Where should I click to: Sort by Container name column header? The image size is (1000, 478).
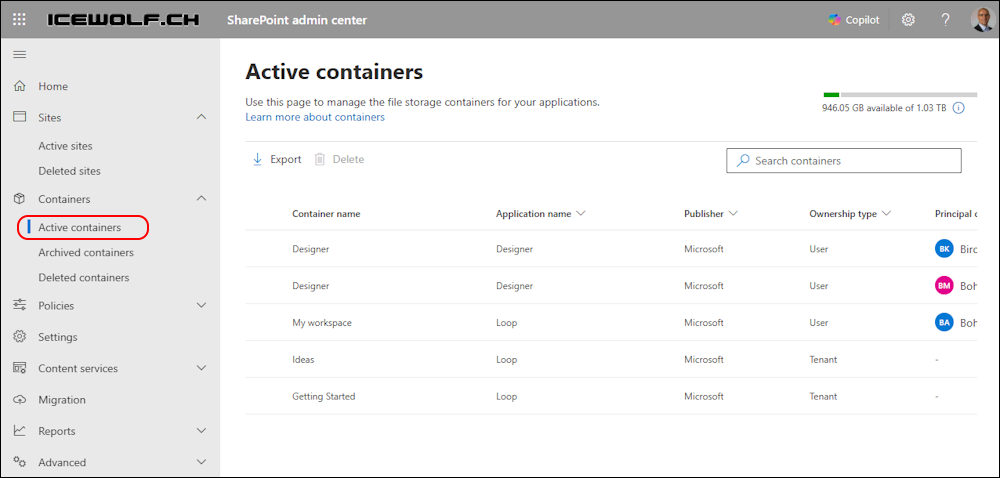(326, 214)
